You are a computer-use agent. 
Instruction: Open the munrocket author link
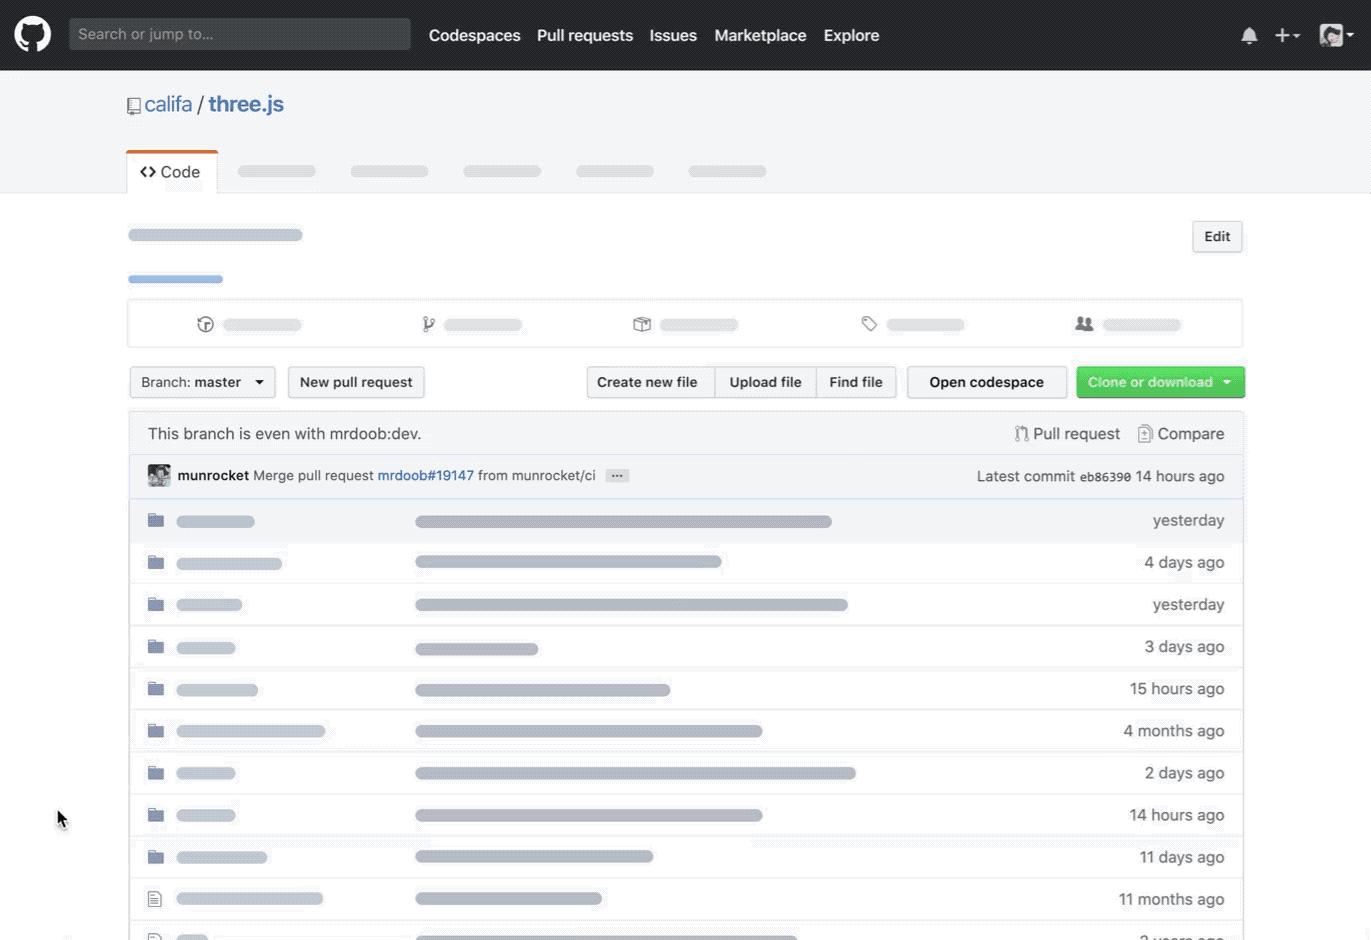[x=213, y=476]
